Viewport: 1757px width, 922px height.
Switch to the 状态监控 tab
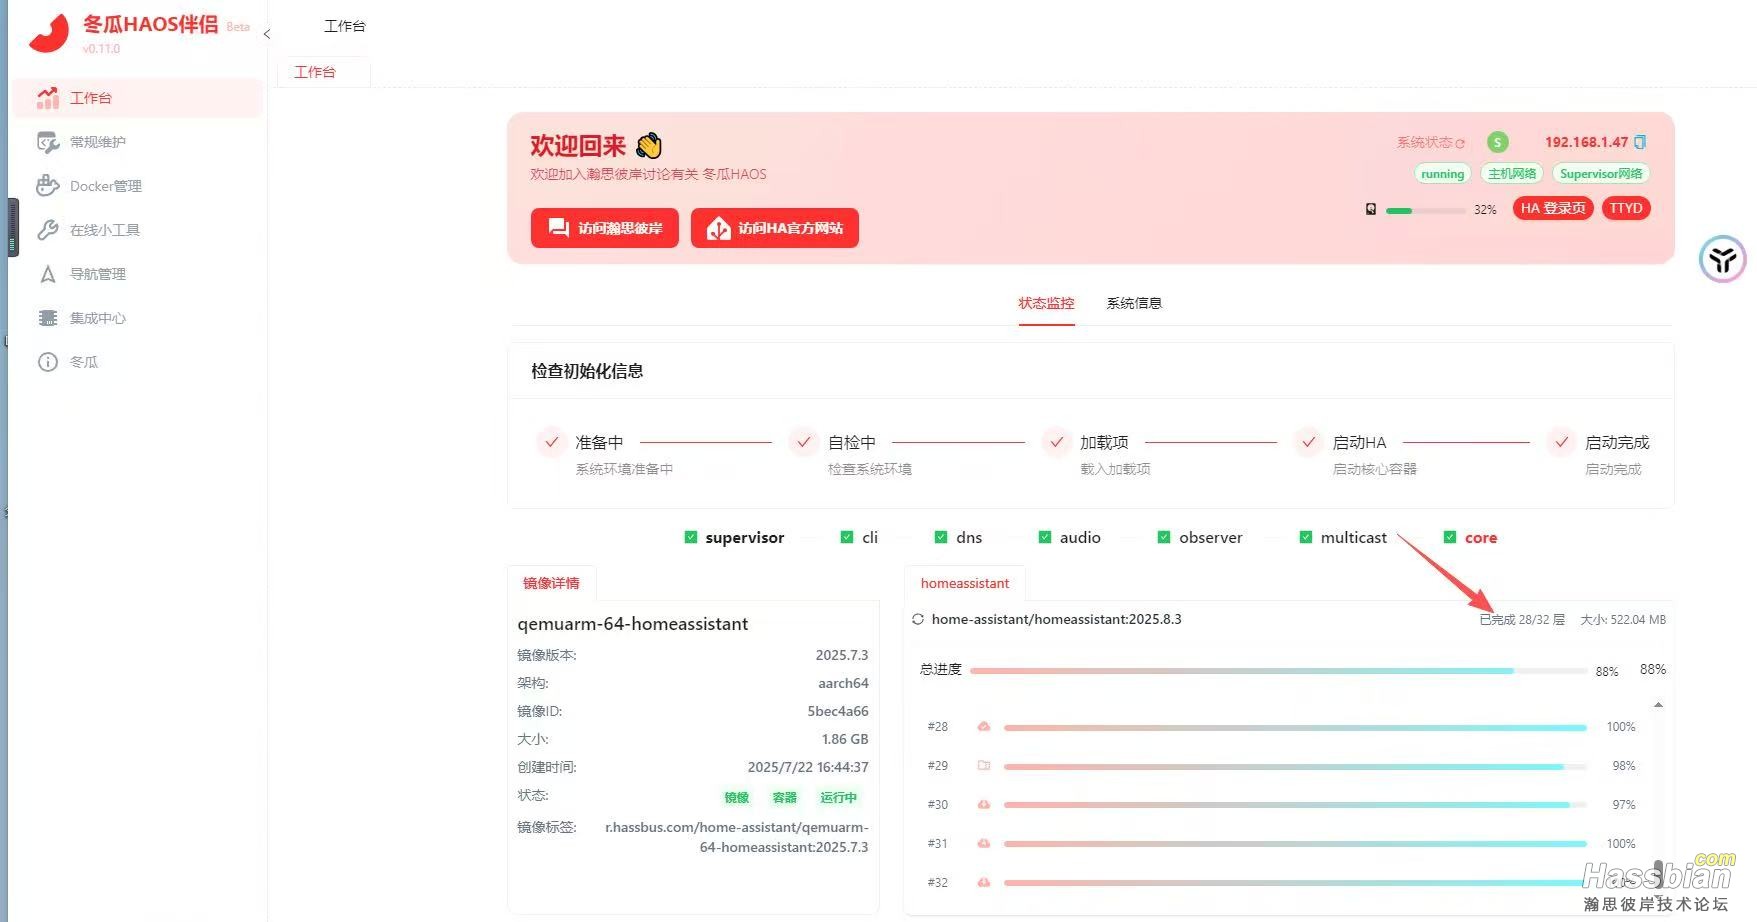coord(1046,303)
